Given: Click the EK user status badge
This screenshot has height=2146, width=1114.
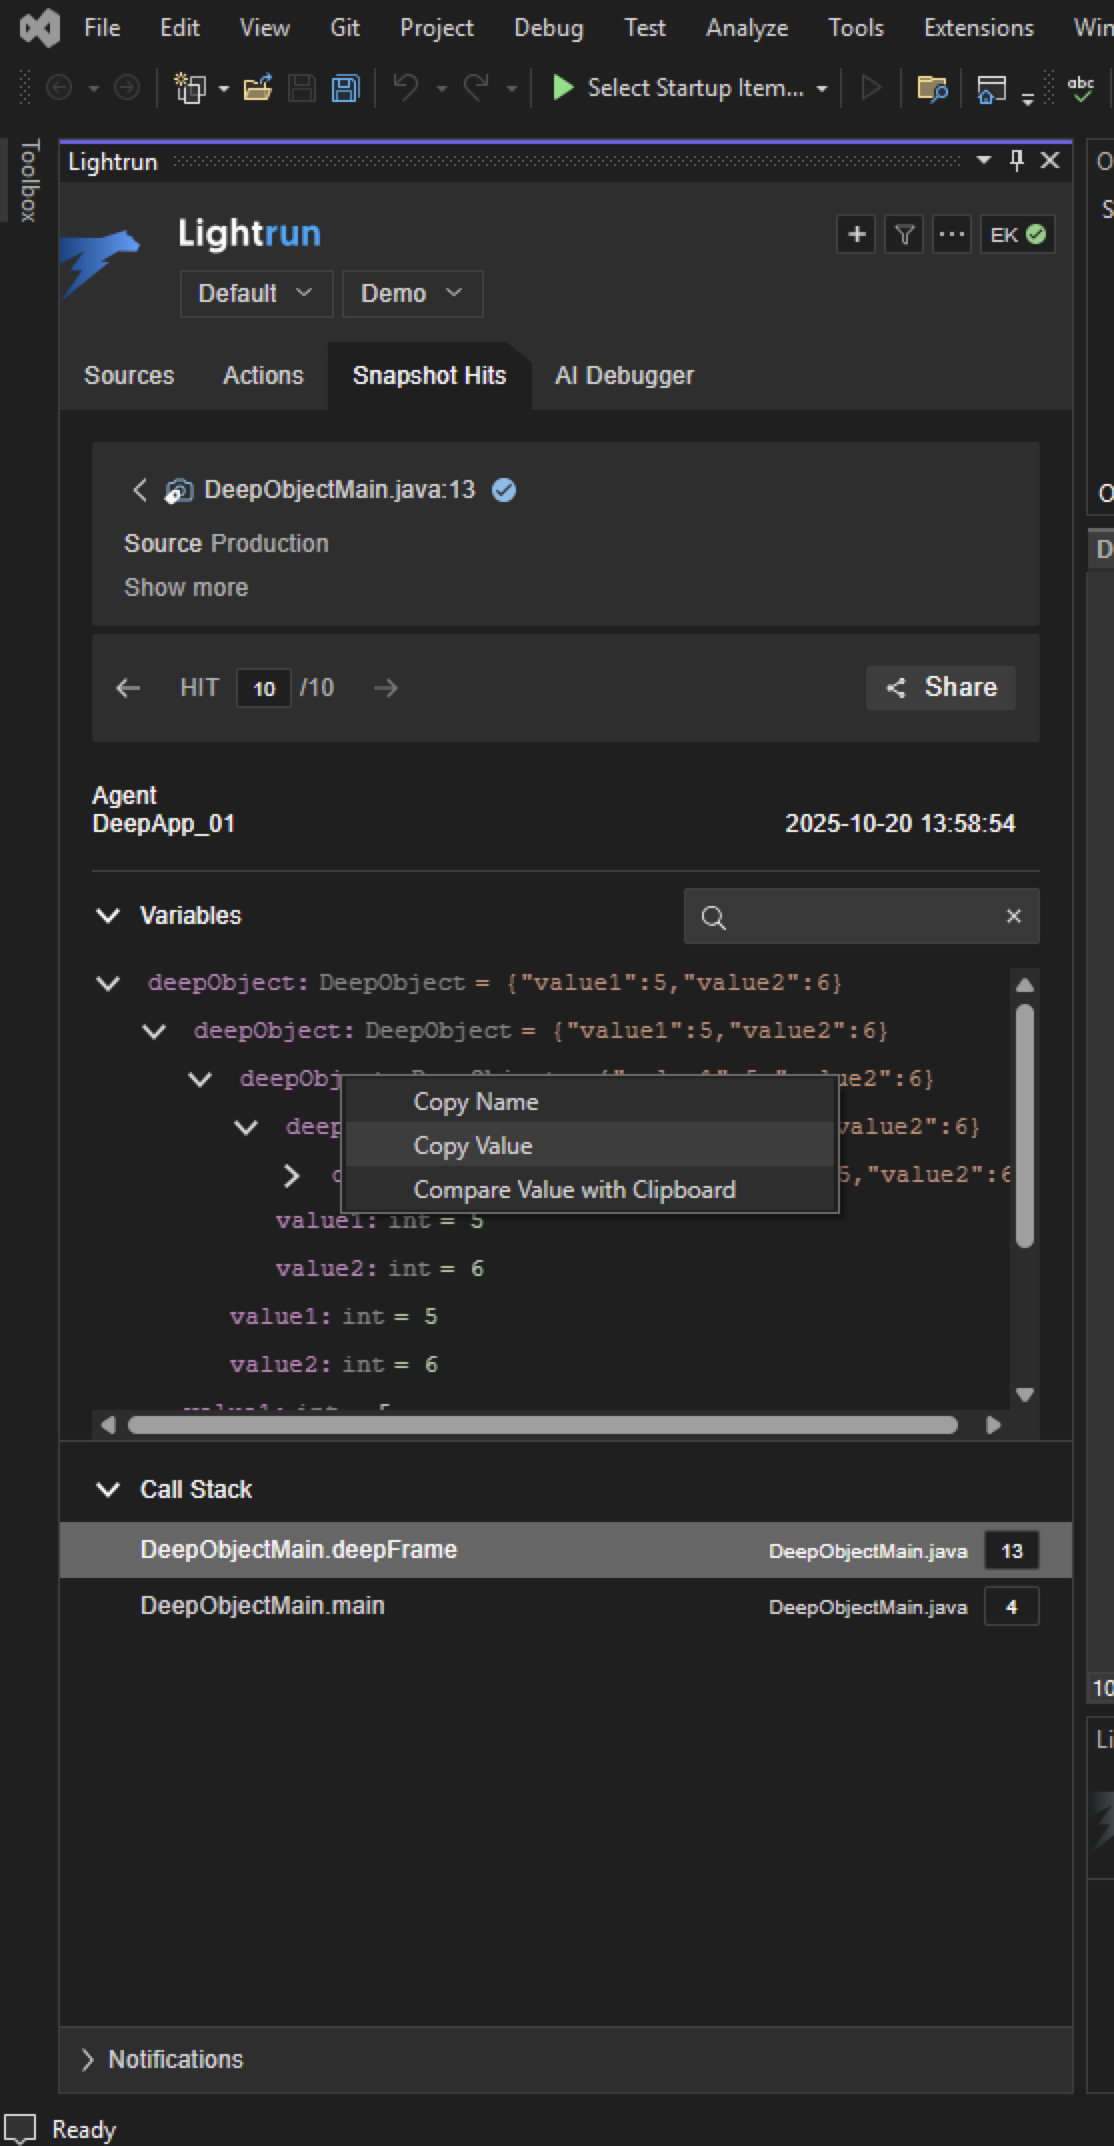Looking at the screenshot, I should pos(1017,235).
